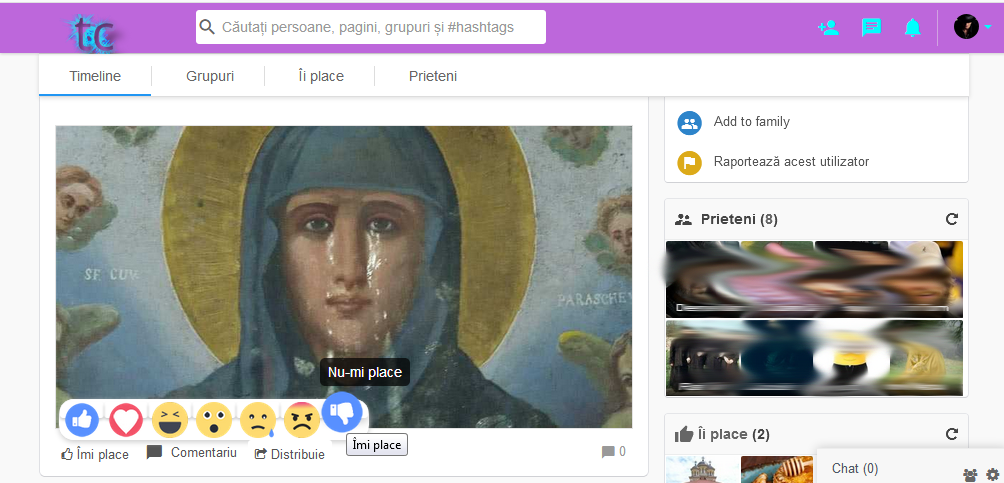1004x483 pixels.
Task: Open the Prieteni tab
Action: pos(433,76)
